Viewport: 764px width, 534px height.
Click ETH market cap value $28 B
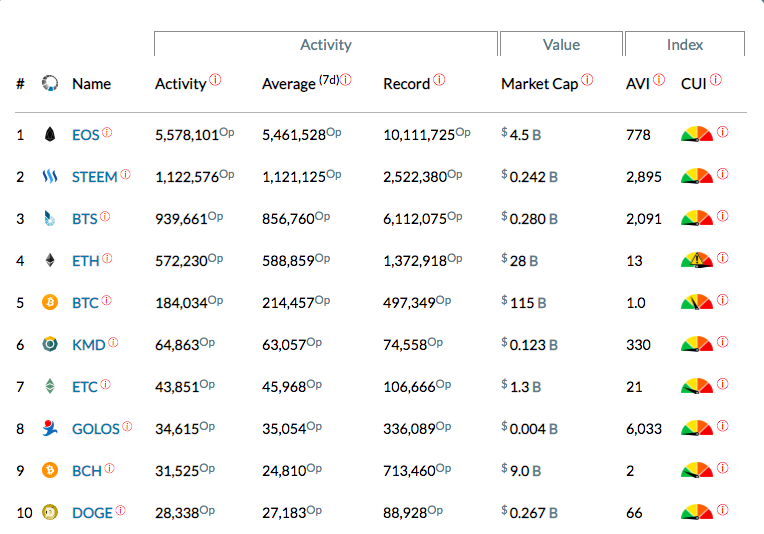(520, 260)
